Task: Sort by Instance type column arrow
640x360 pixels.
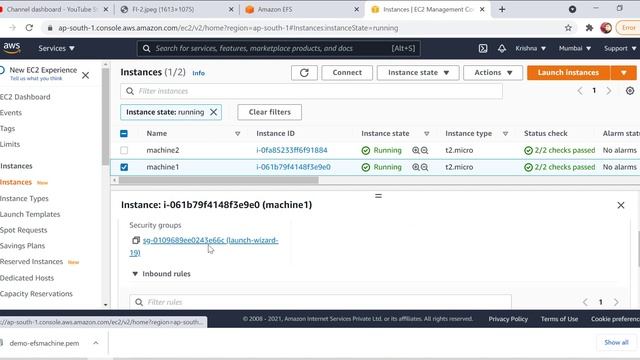Action: pos(505,133)
